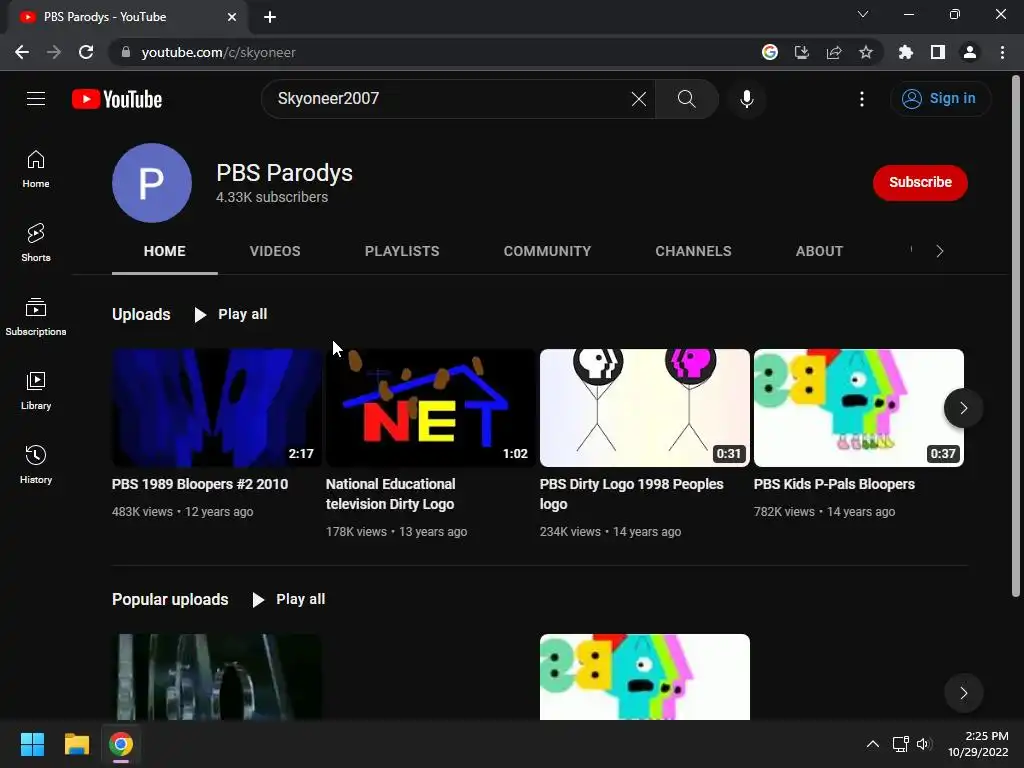1024x768 pixels.
Task: Play all Uploads
Action: tap(231, 315)
